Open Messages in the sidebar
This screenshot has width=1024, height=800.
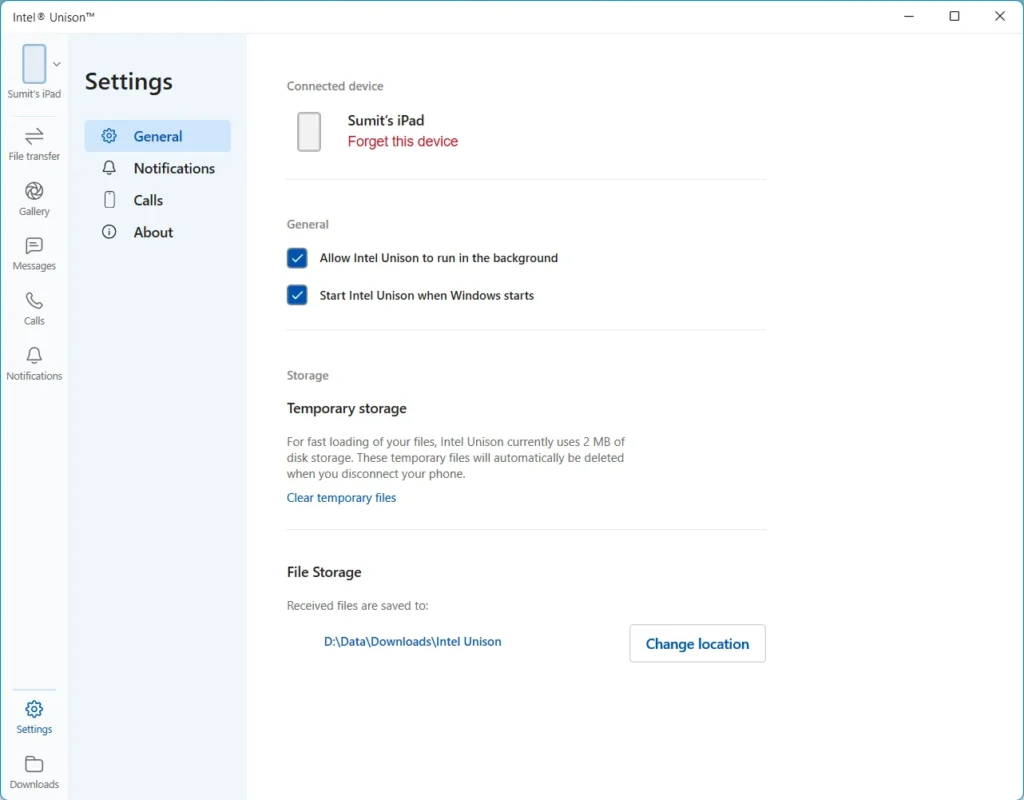click(34, 254)
